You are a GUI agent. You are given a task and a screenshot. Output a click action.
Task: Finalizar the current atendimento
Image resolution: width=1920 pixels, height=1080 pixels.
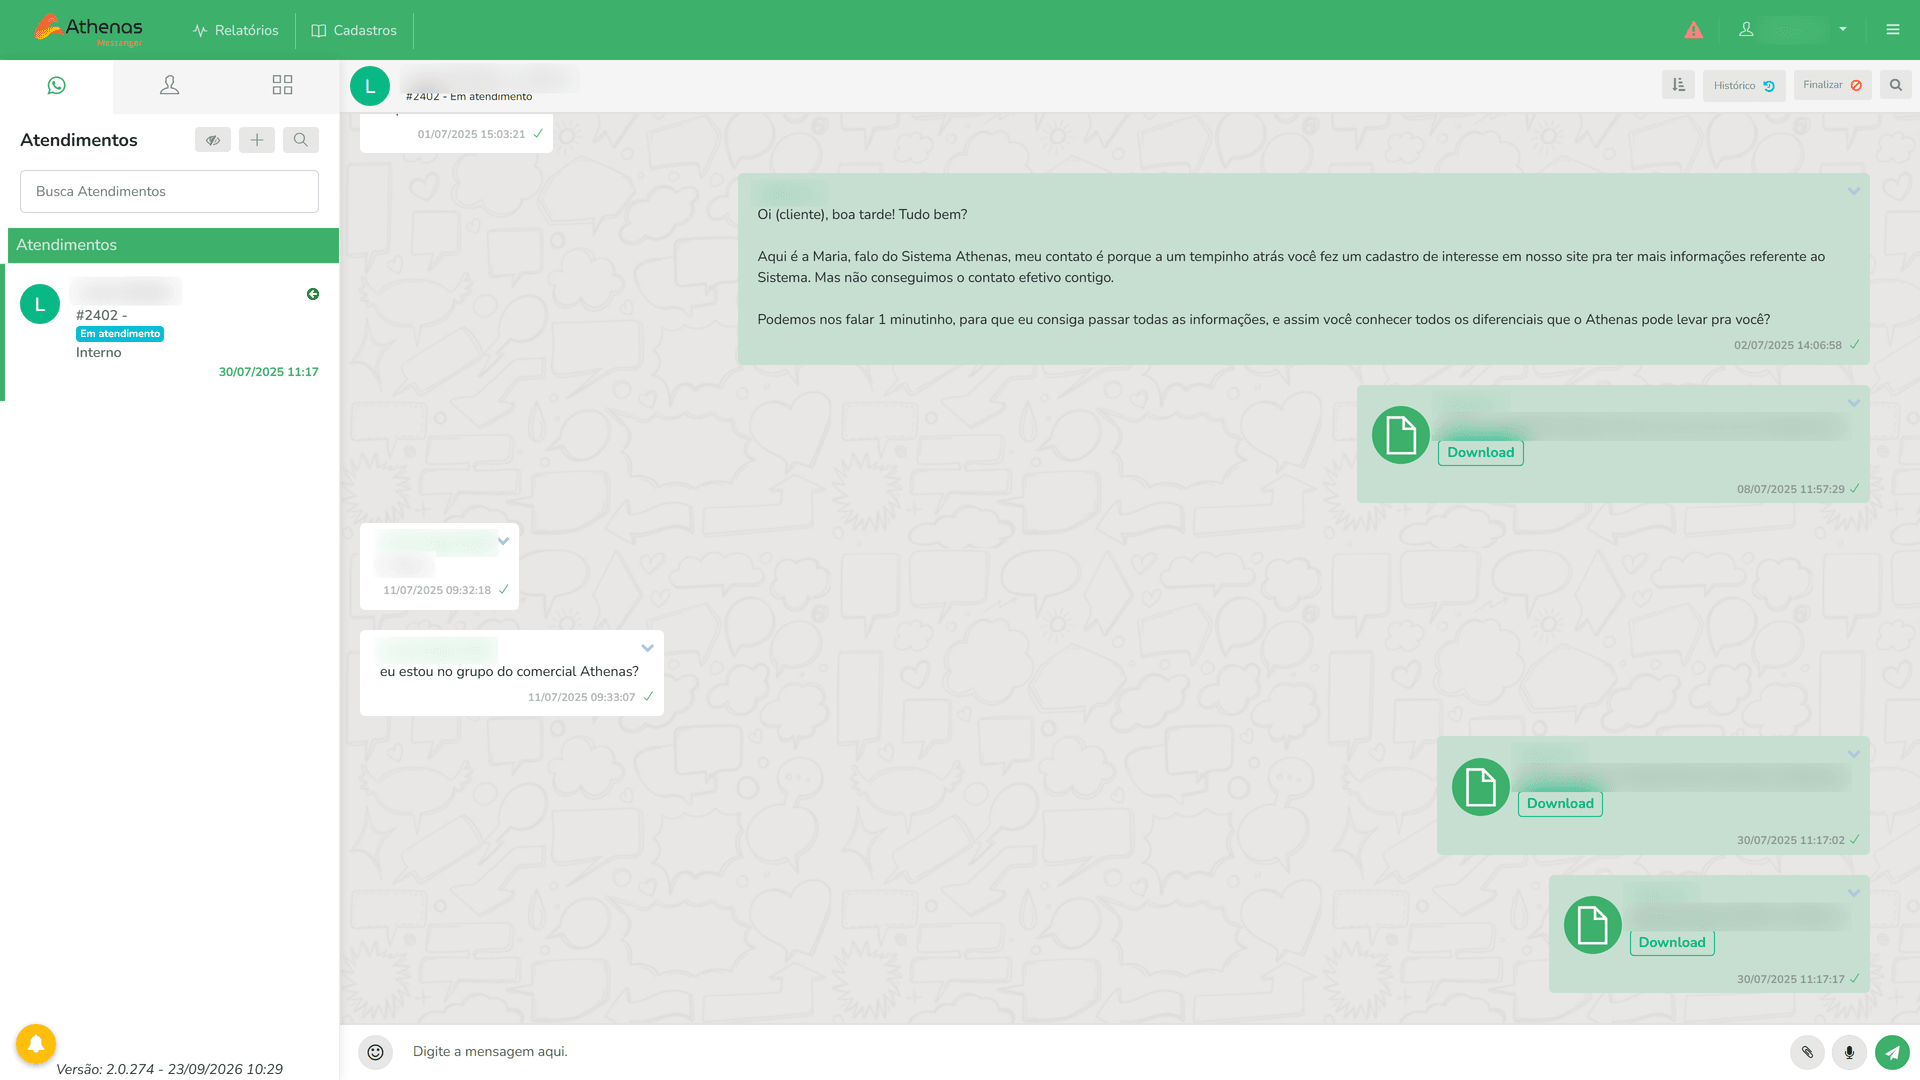(1832, 85)
